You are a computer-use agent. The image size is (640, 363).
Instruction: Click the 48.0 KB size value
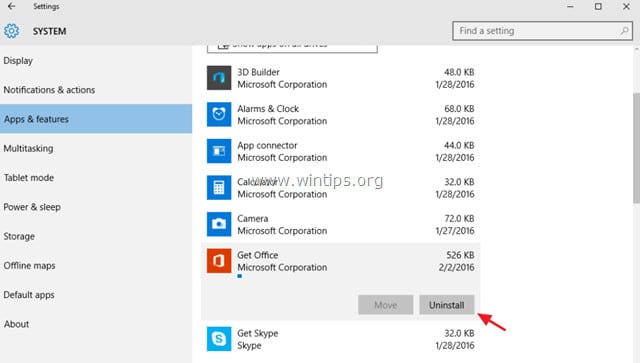click(x=459, y=72)
